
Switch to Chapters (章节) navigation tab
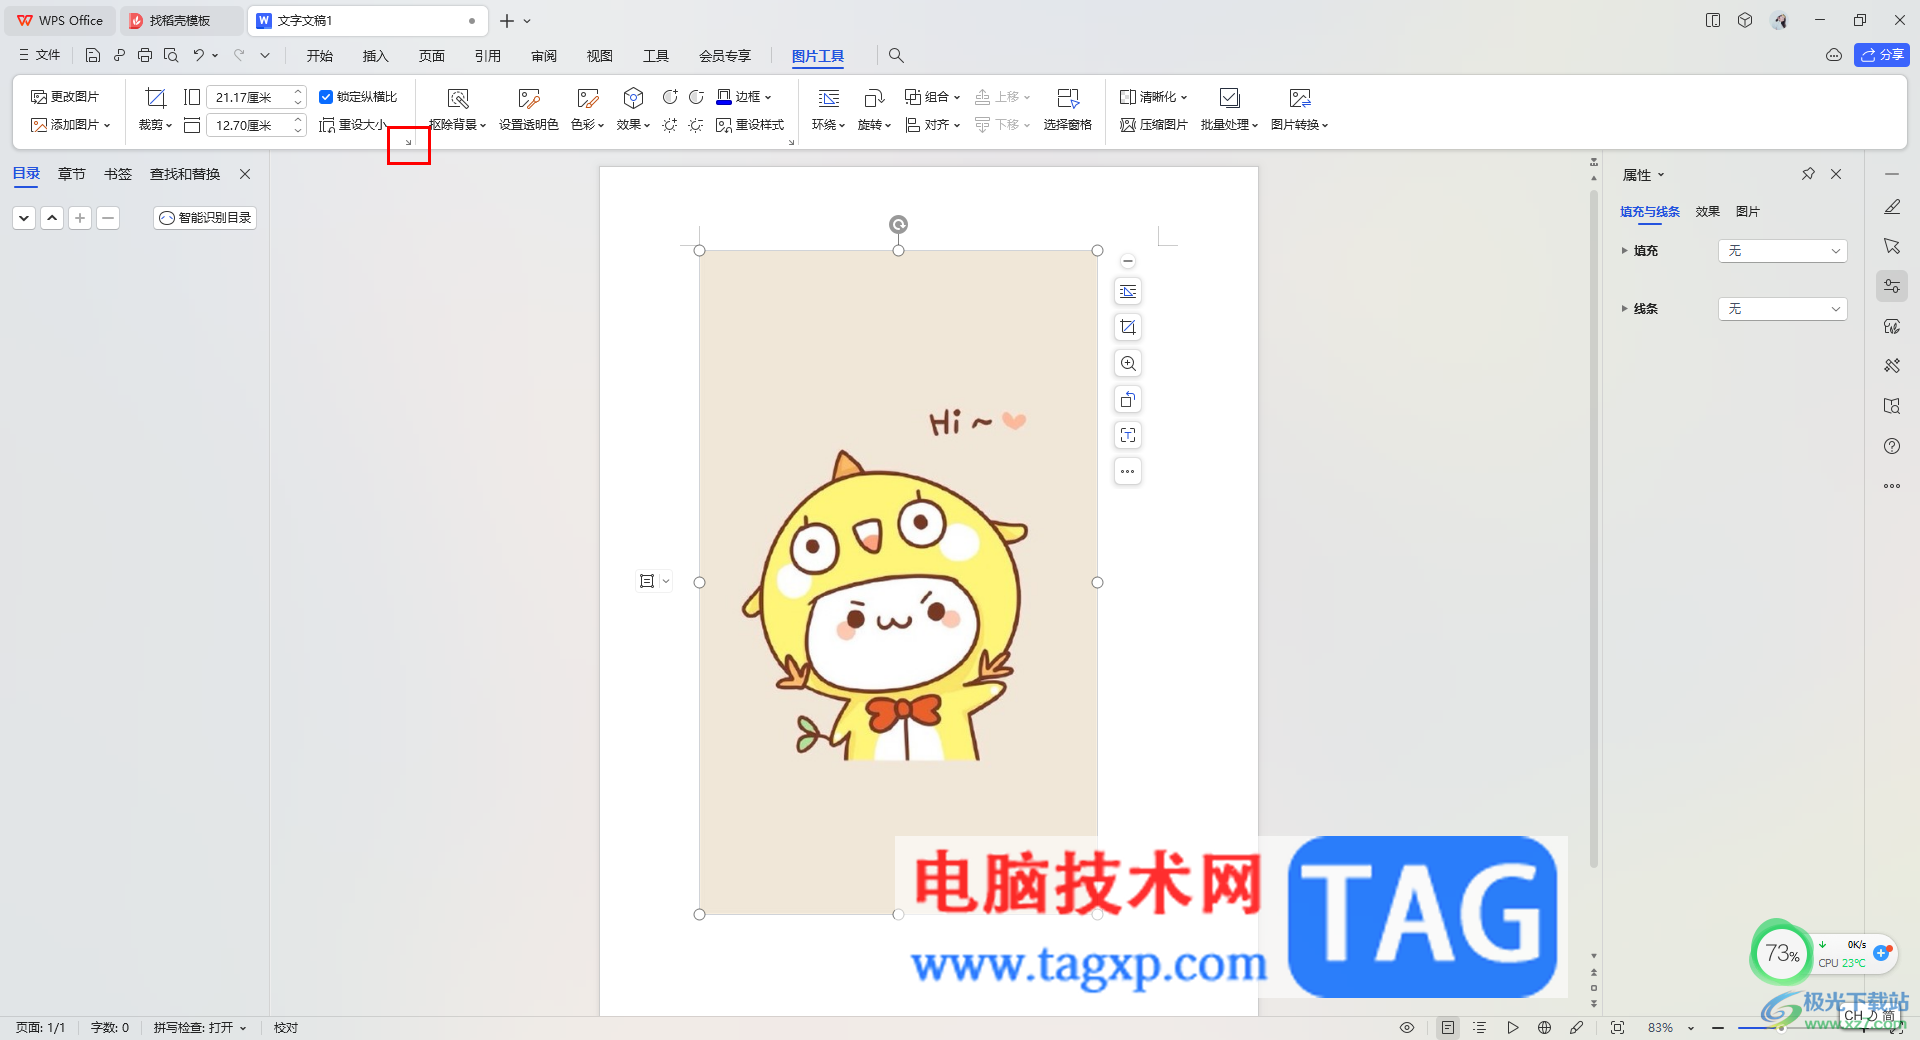[72, 174]
